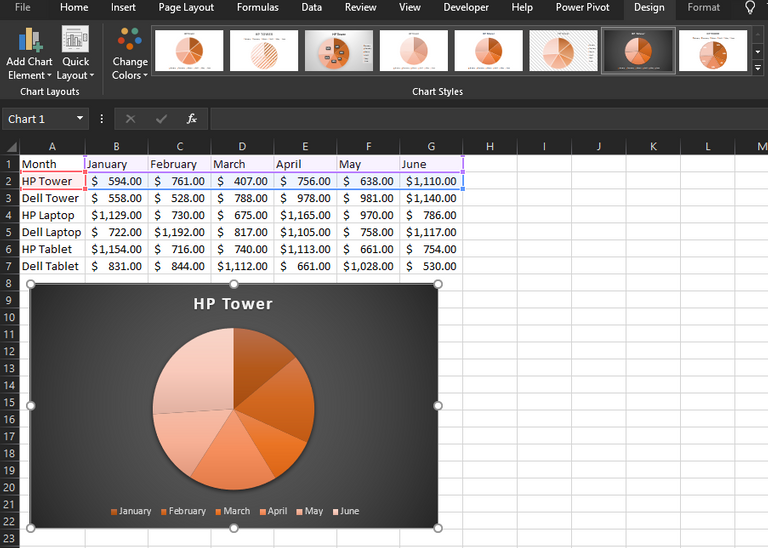768x548 pixels.
Task: Apply the first white pie chart style
Action: tap(189, 50)
